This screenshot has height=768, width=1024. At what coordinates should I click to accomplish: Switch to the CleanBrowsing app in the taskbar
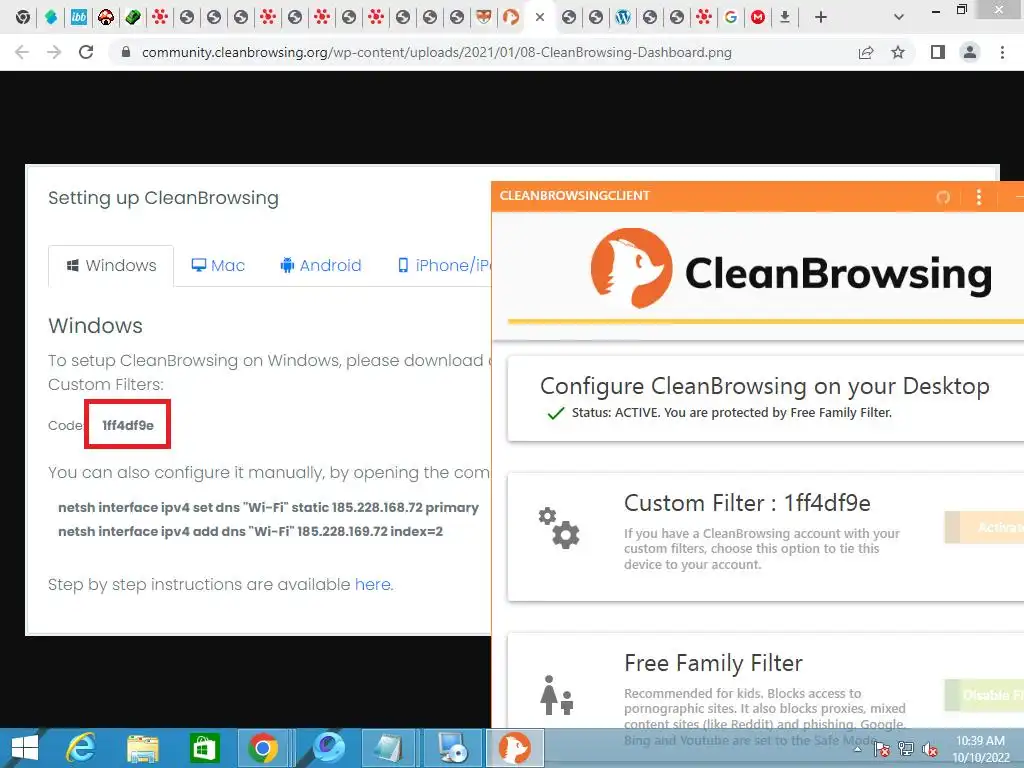point(515,748)
